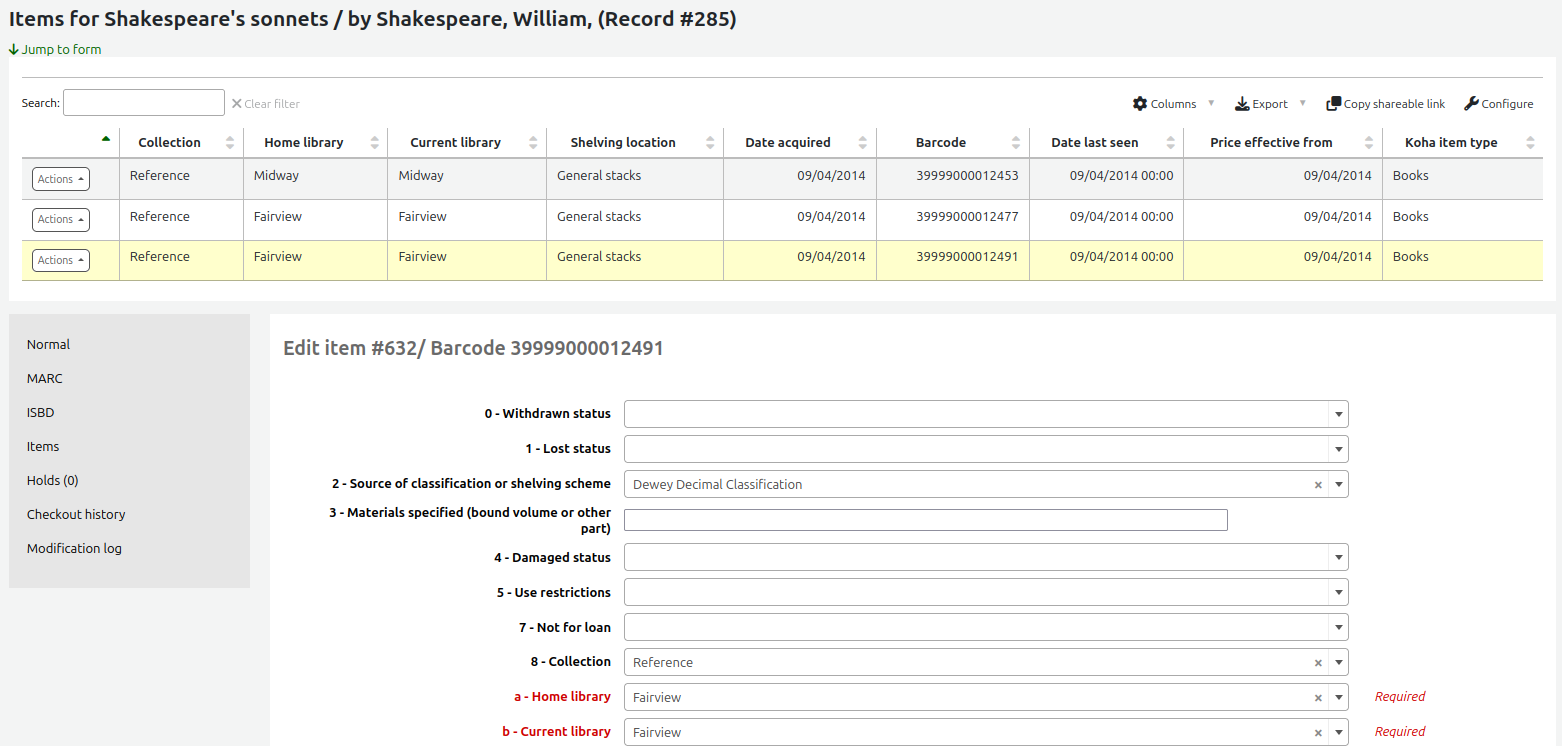
Task: Open Holds (0) from the sidebar
Action: tap(52, 480)
